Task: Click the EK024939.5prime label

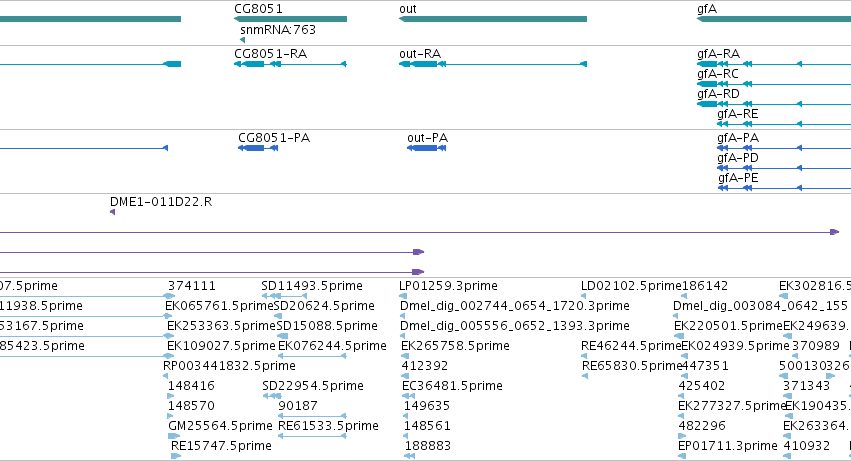Action: click(x=735, y=346)
